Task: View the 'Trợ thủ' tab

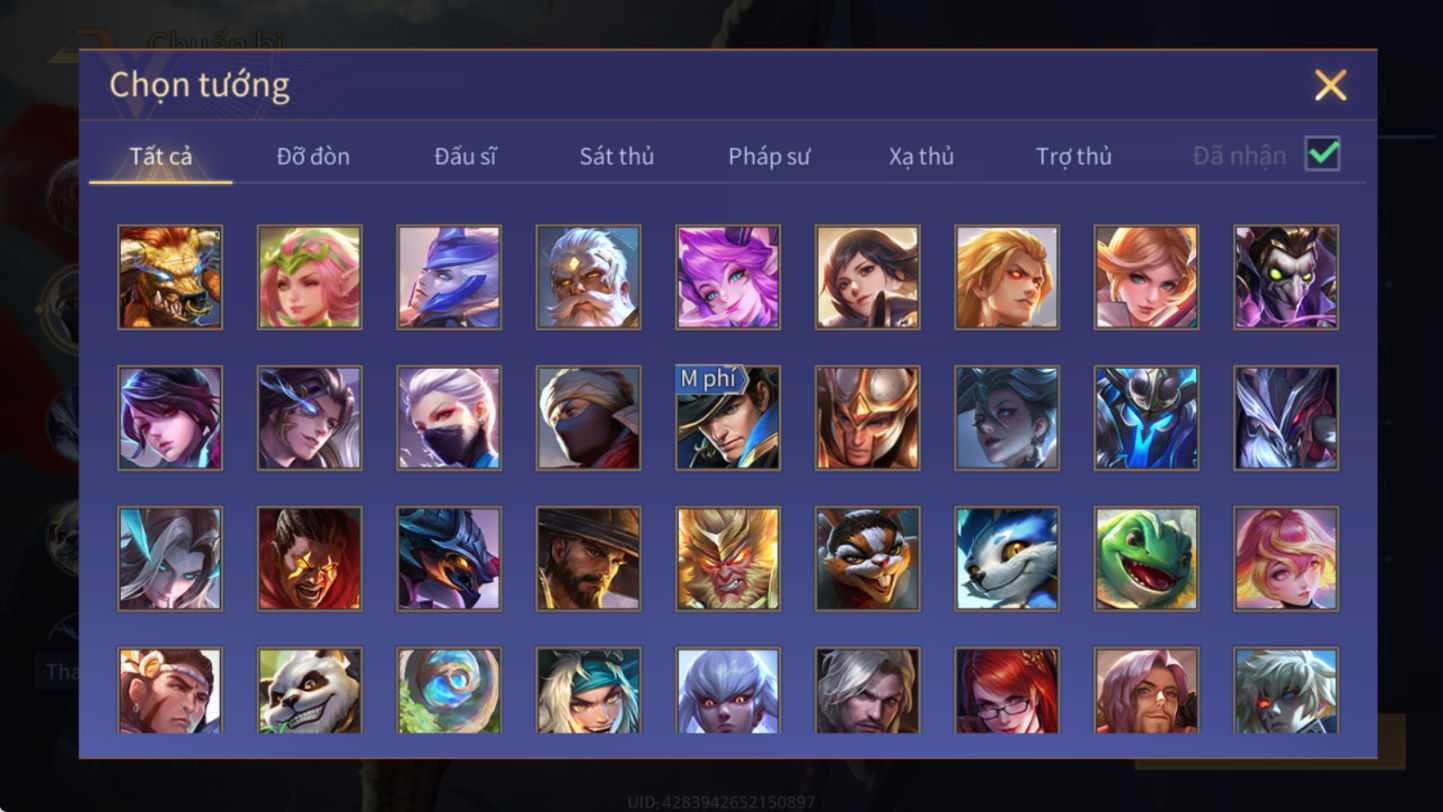Action: [x=1074, y=156]
